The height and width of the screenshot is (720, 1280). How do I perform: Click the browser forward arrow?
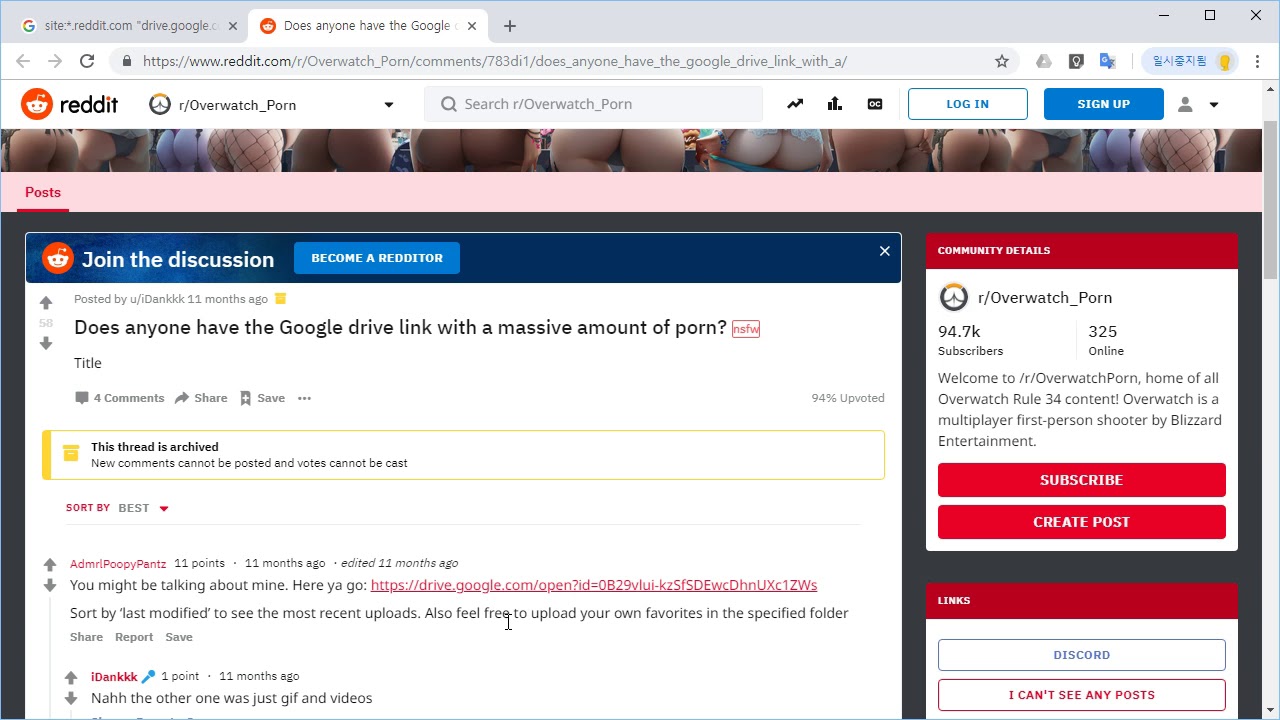tap(55, 61)
